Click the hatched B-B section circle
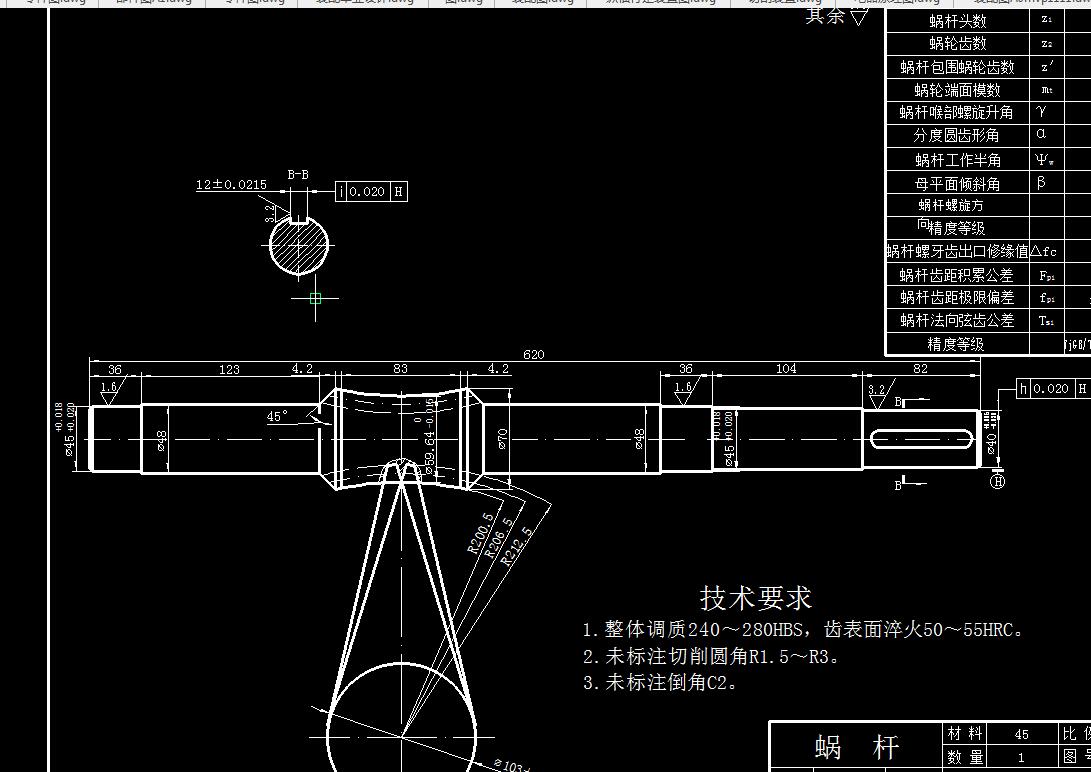Screen dimensions: 1091x772 [299, 245]
